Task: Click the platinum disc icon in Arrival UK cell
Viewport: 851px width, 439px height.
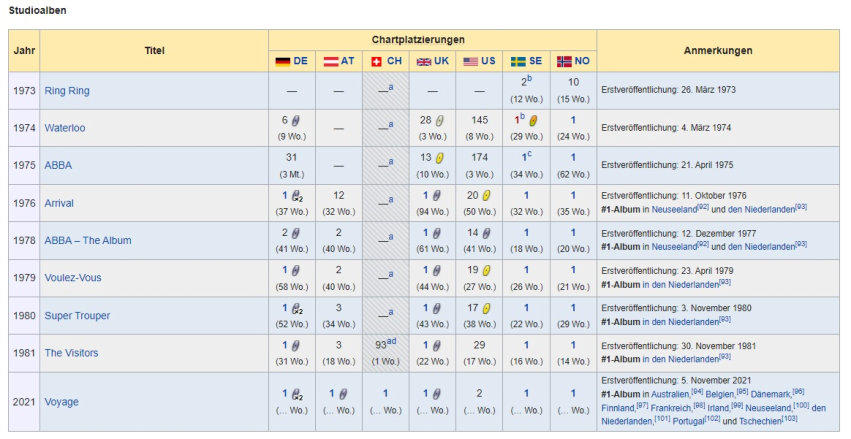Action: 436,196
